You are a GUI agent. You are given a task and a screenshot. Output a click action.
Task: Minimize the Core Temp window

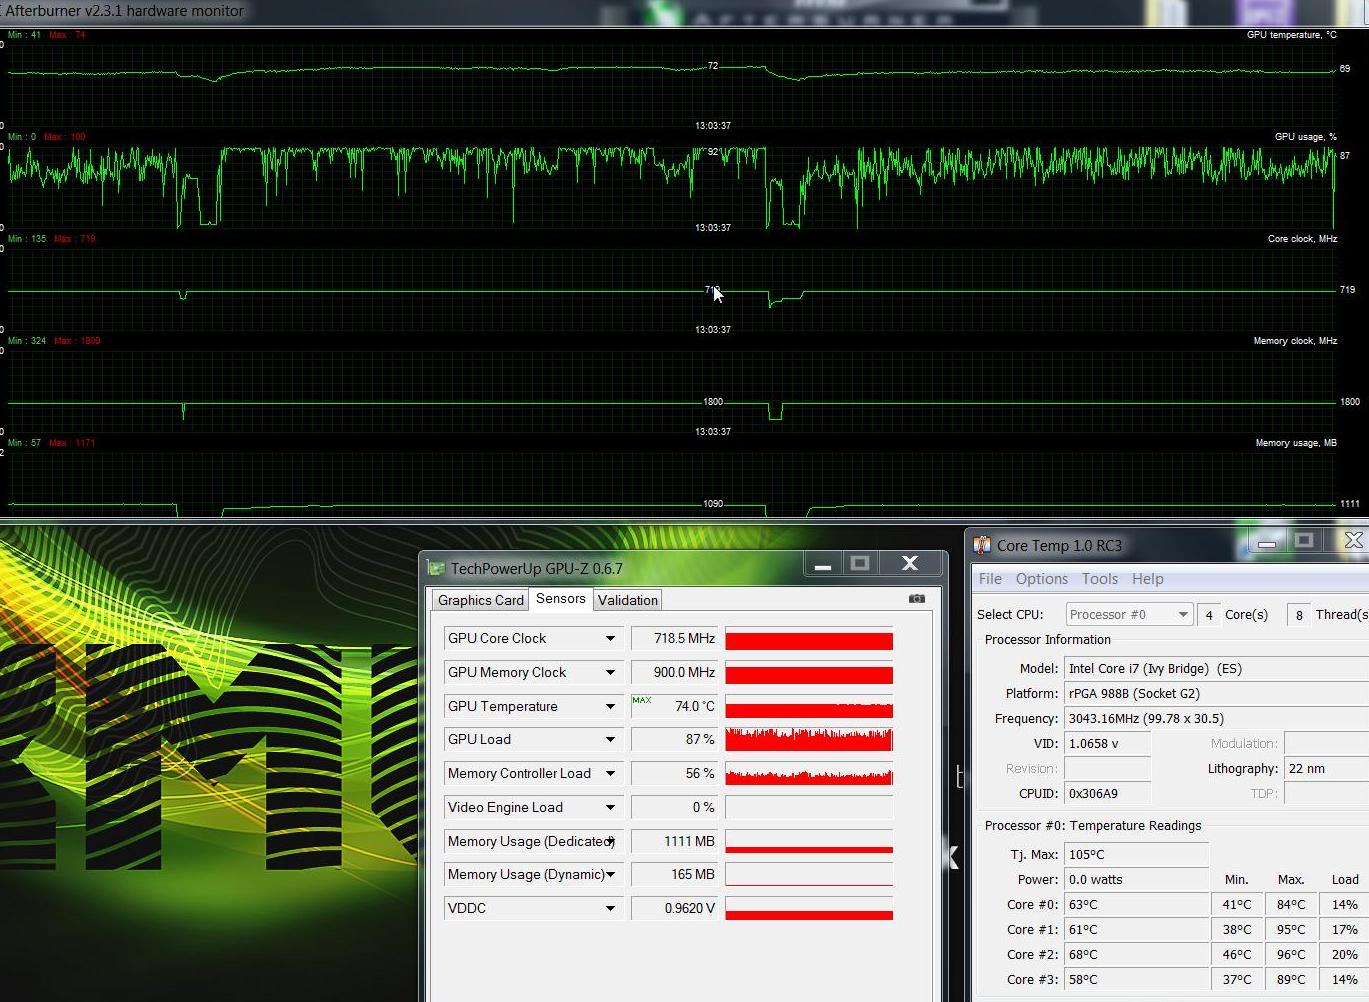click(1266, 542)
